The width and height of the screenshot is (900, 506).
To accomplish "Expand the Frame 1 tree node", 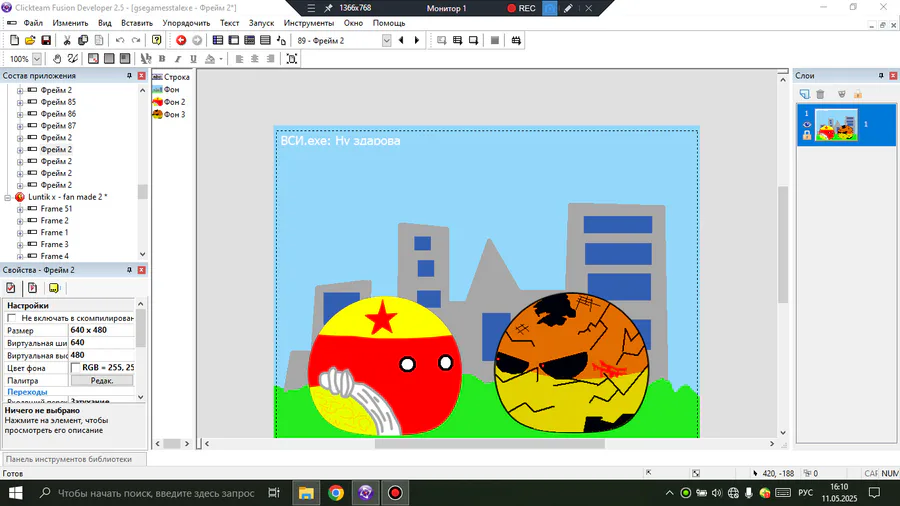I will [x=20, y=233].
